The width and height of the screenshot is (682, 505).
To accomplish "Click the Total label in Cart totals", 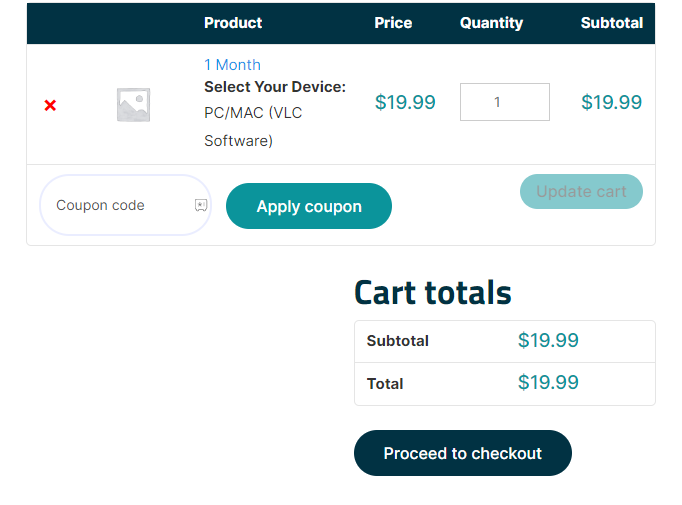I will (x=385, y=384).
